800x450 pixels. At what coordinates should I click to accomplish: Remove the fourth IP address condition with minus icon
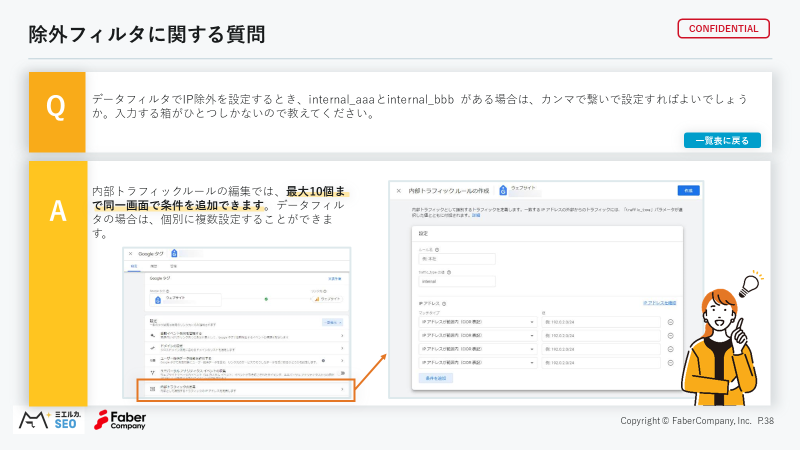click(670, 363)
